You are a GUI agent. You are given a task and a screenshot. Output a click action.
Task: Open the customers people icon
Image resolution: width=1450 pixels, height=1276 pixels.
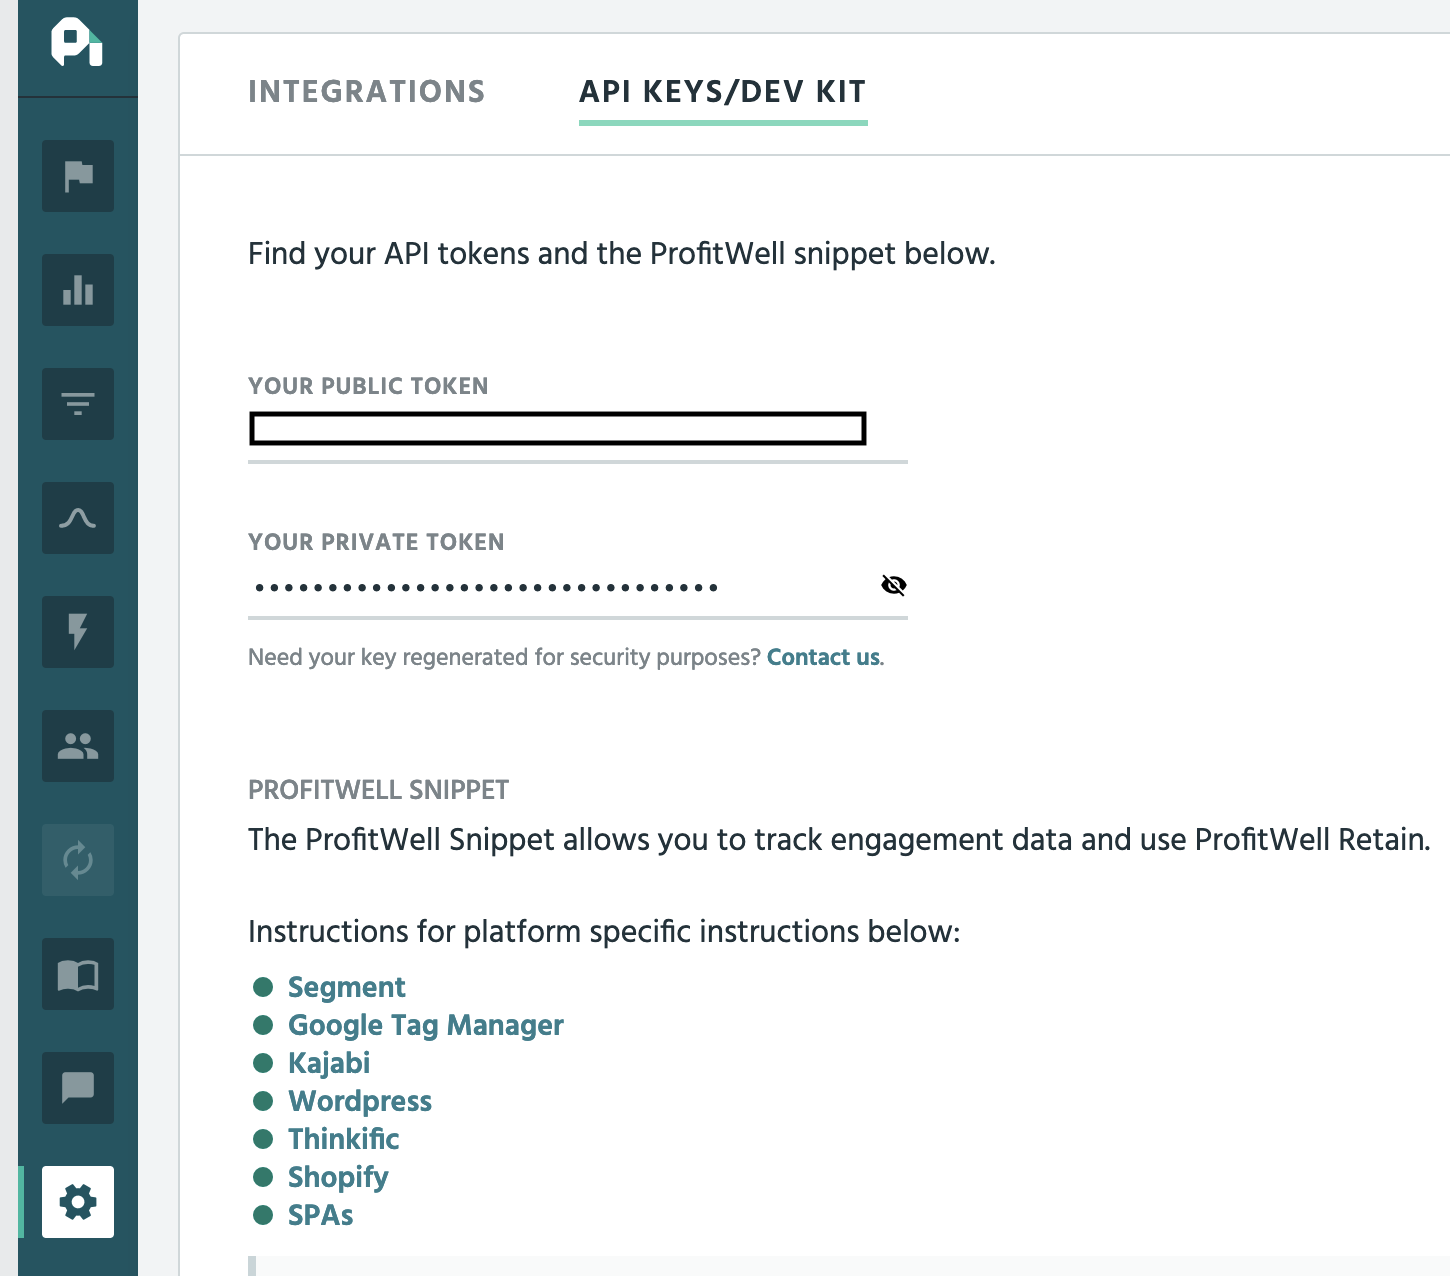point(78,746)
